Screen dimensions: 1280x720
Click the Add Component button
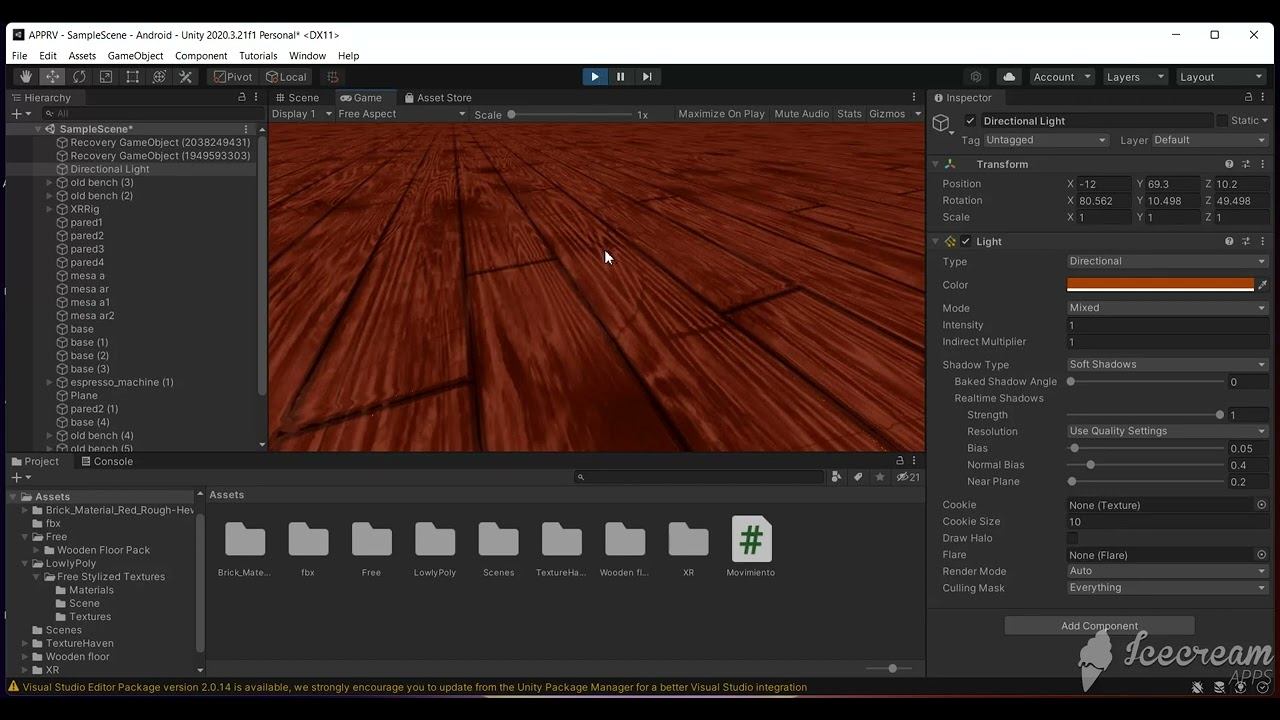(1099, 626)
